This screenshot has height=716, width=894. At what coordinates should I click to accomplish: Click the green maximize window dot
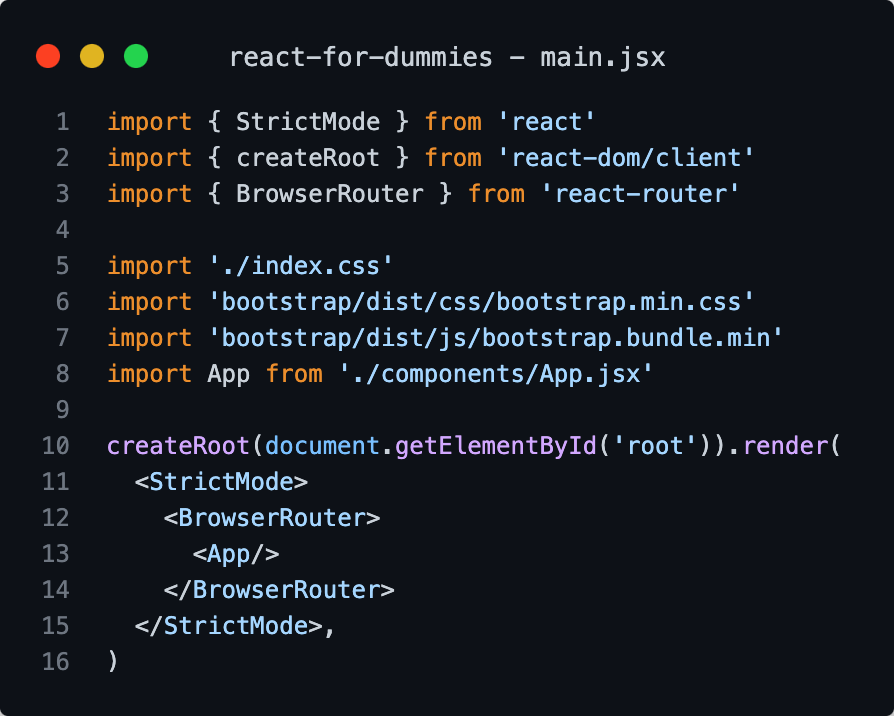coord(136,56)
